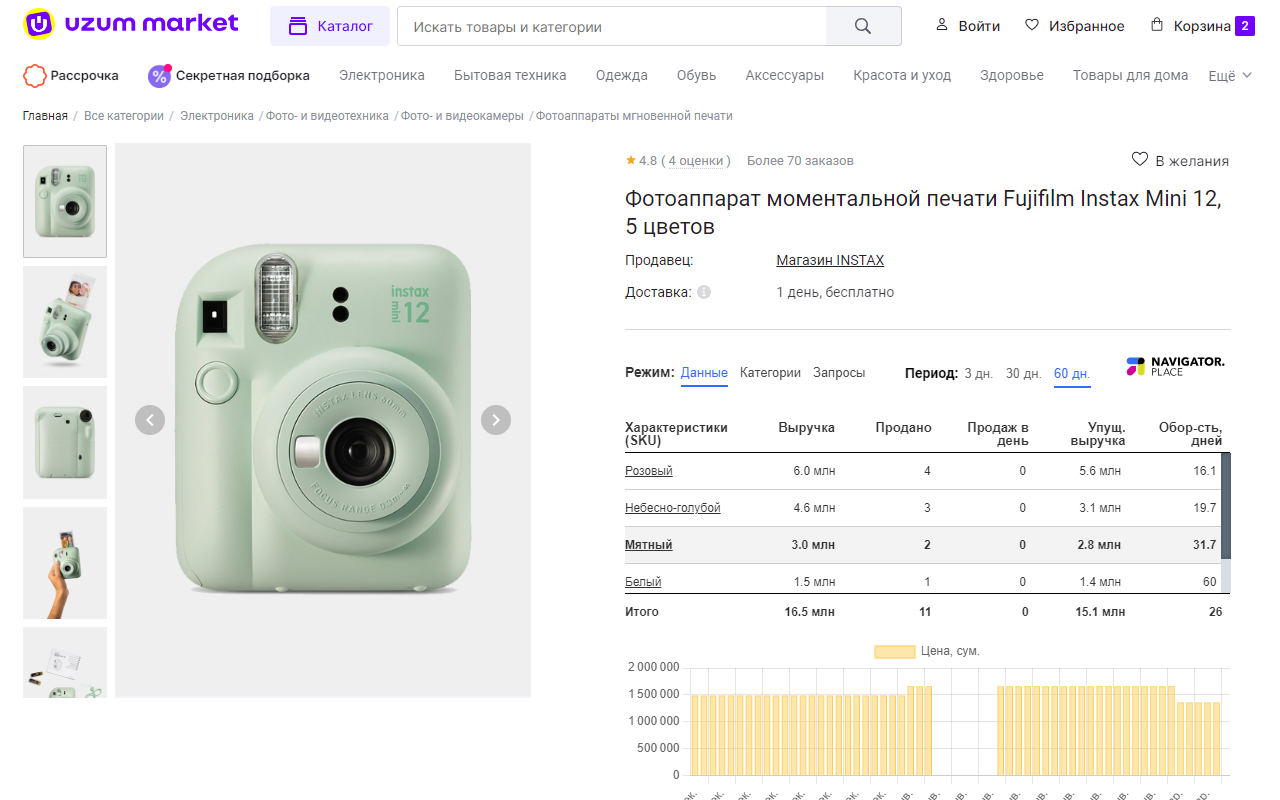Select the accessories thumbnail at bottom

(x=65, y=662)
